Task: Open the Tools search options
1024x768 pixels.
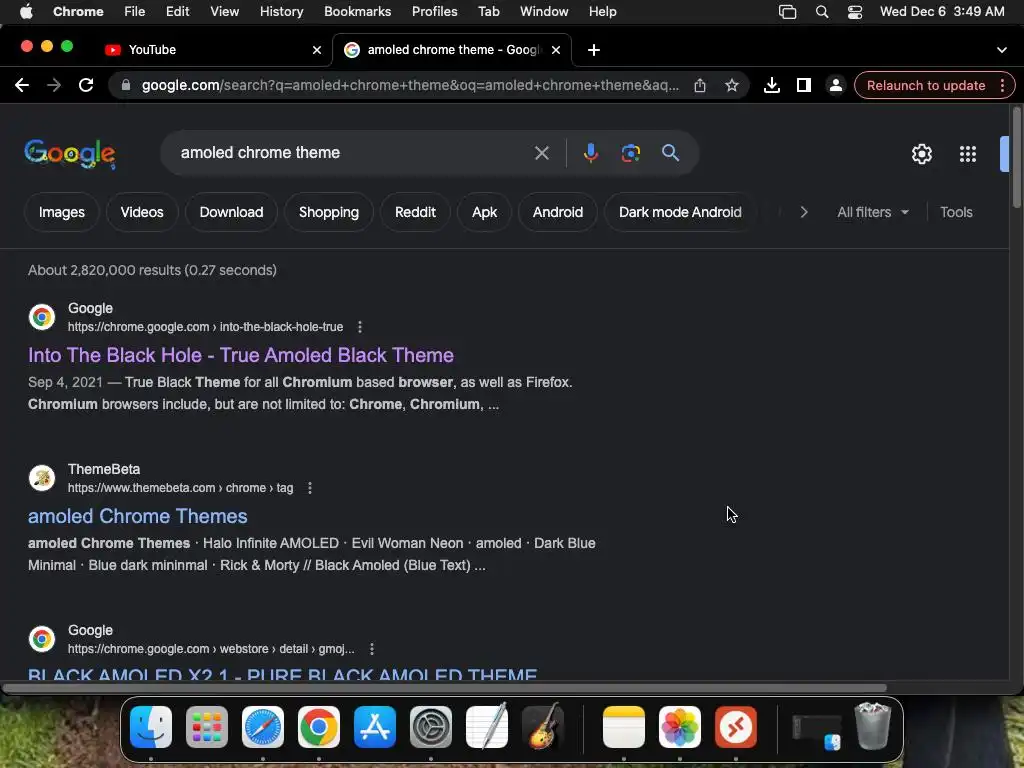Action: point(956,212)
